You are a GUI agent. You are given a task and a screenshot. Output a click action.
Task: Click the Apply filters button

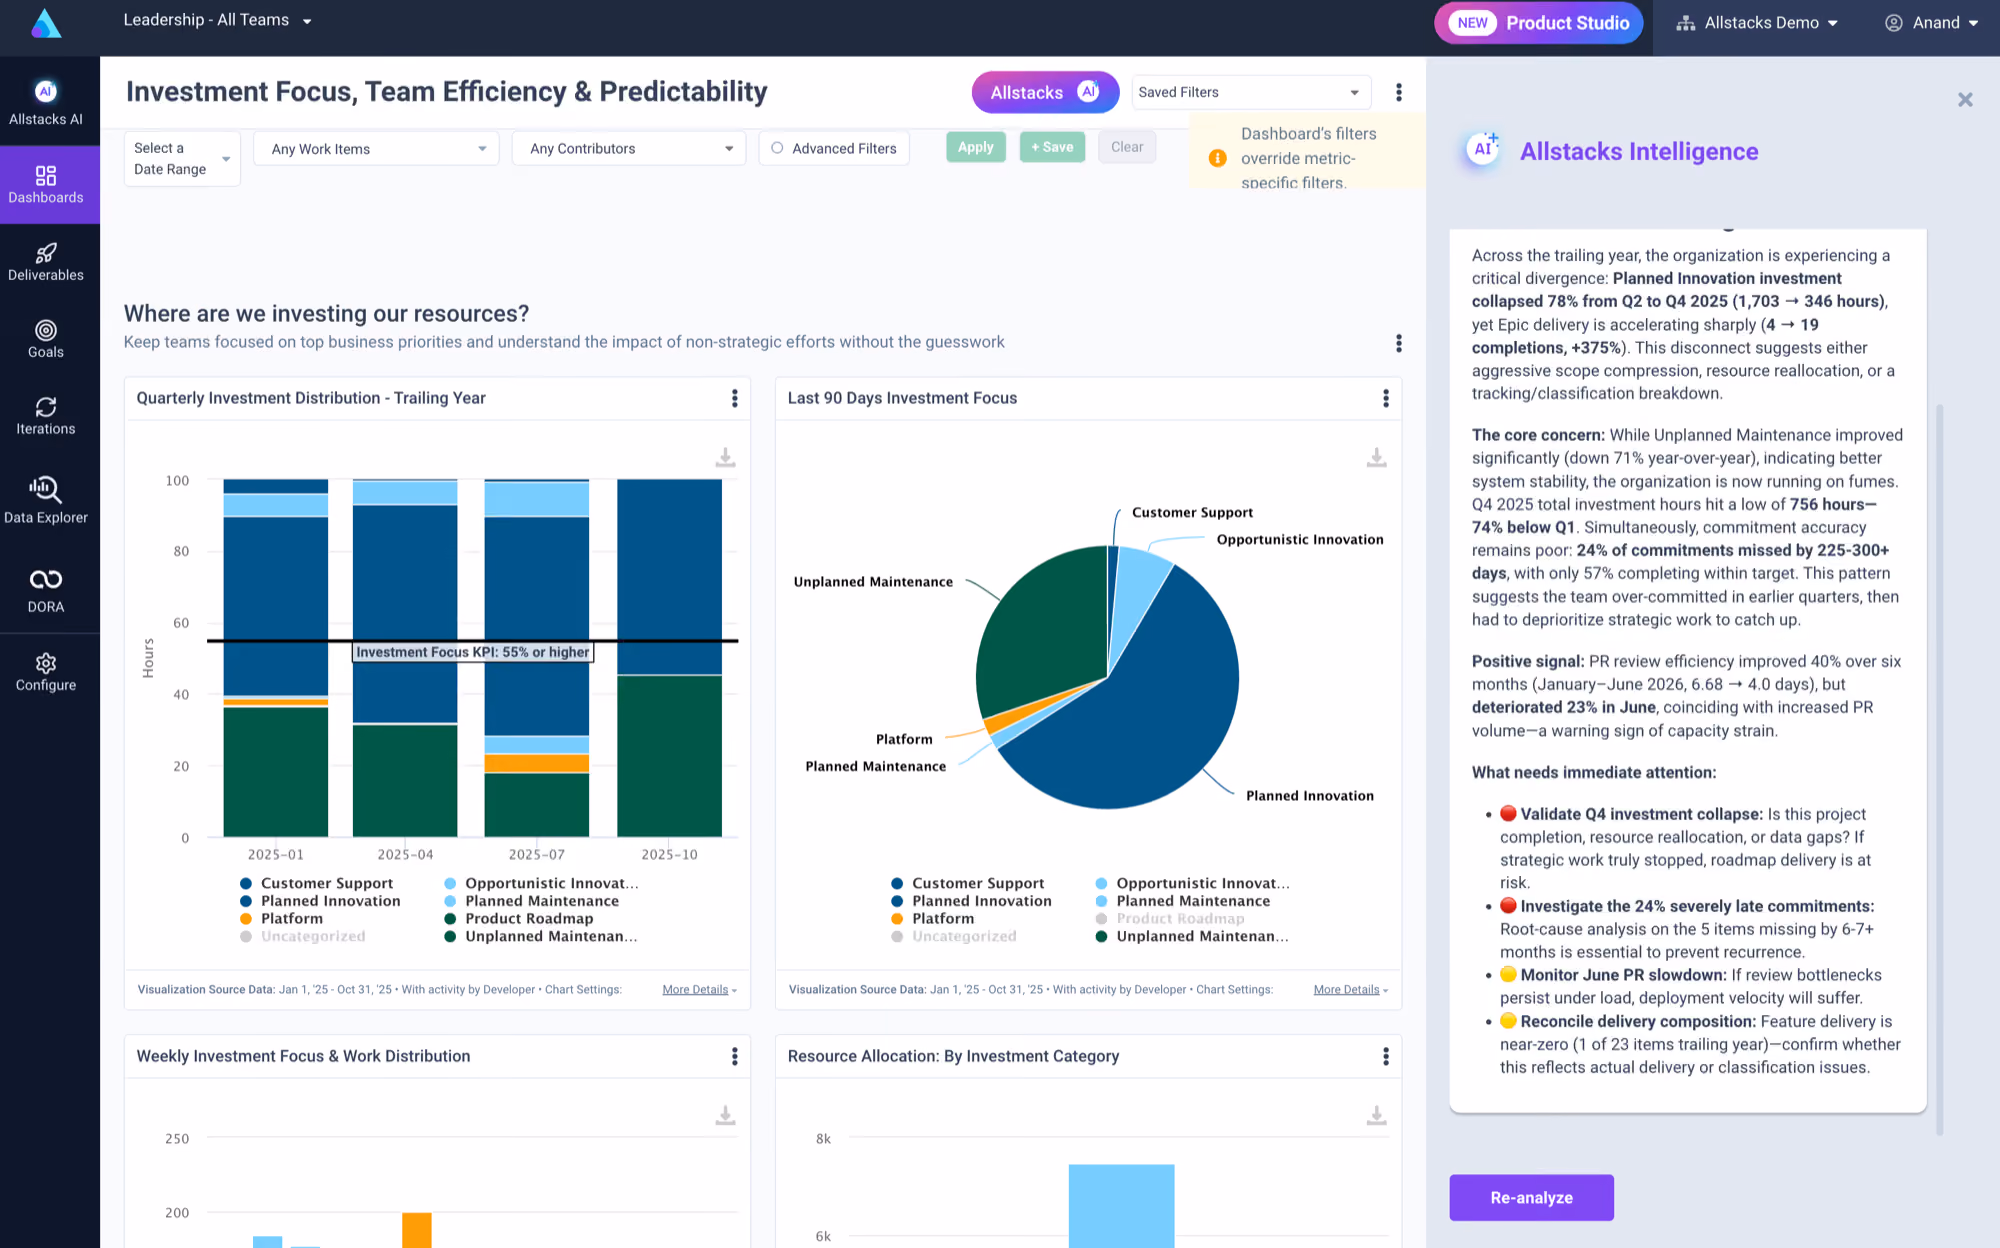point(975,147)
